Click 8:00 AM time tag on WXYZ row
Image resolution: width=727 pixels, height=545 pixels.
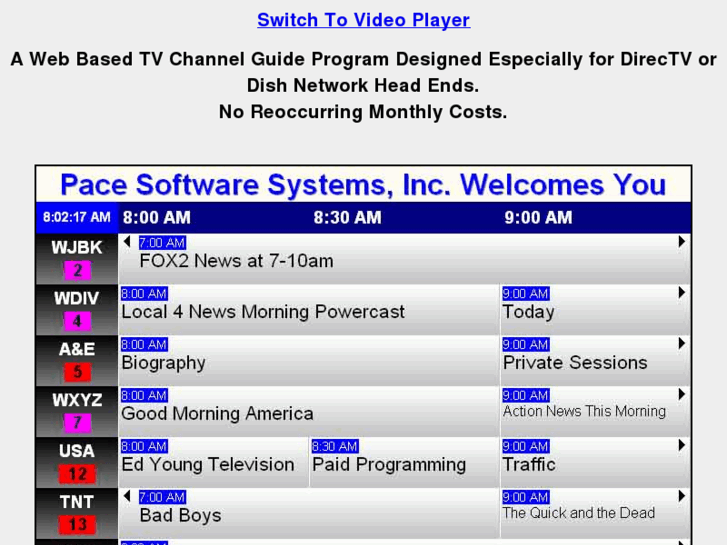tap(144, 396)
